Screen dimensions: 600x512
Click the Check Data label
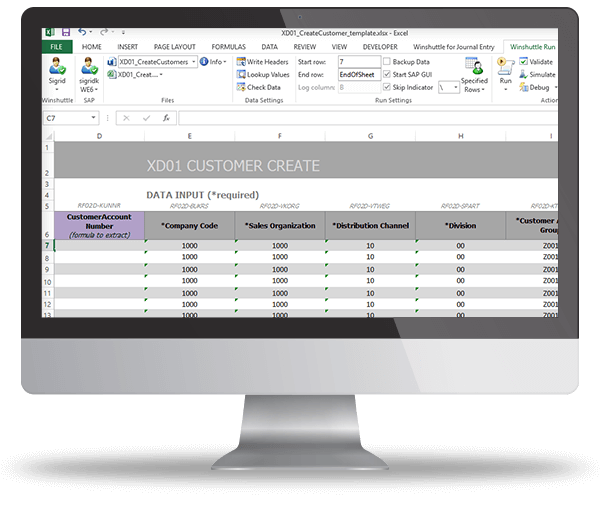tap(264, 87)
